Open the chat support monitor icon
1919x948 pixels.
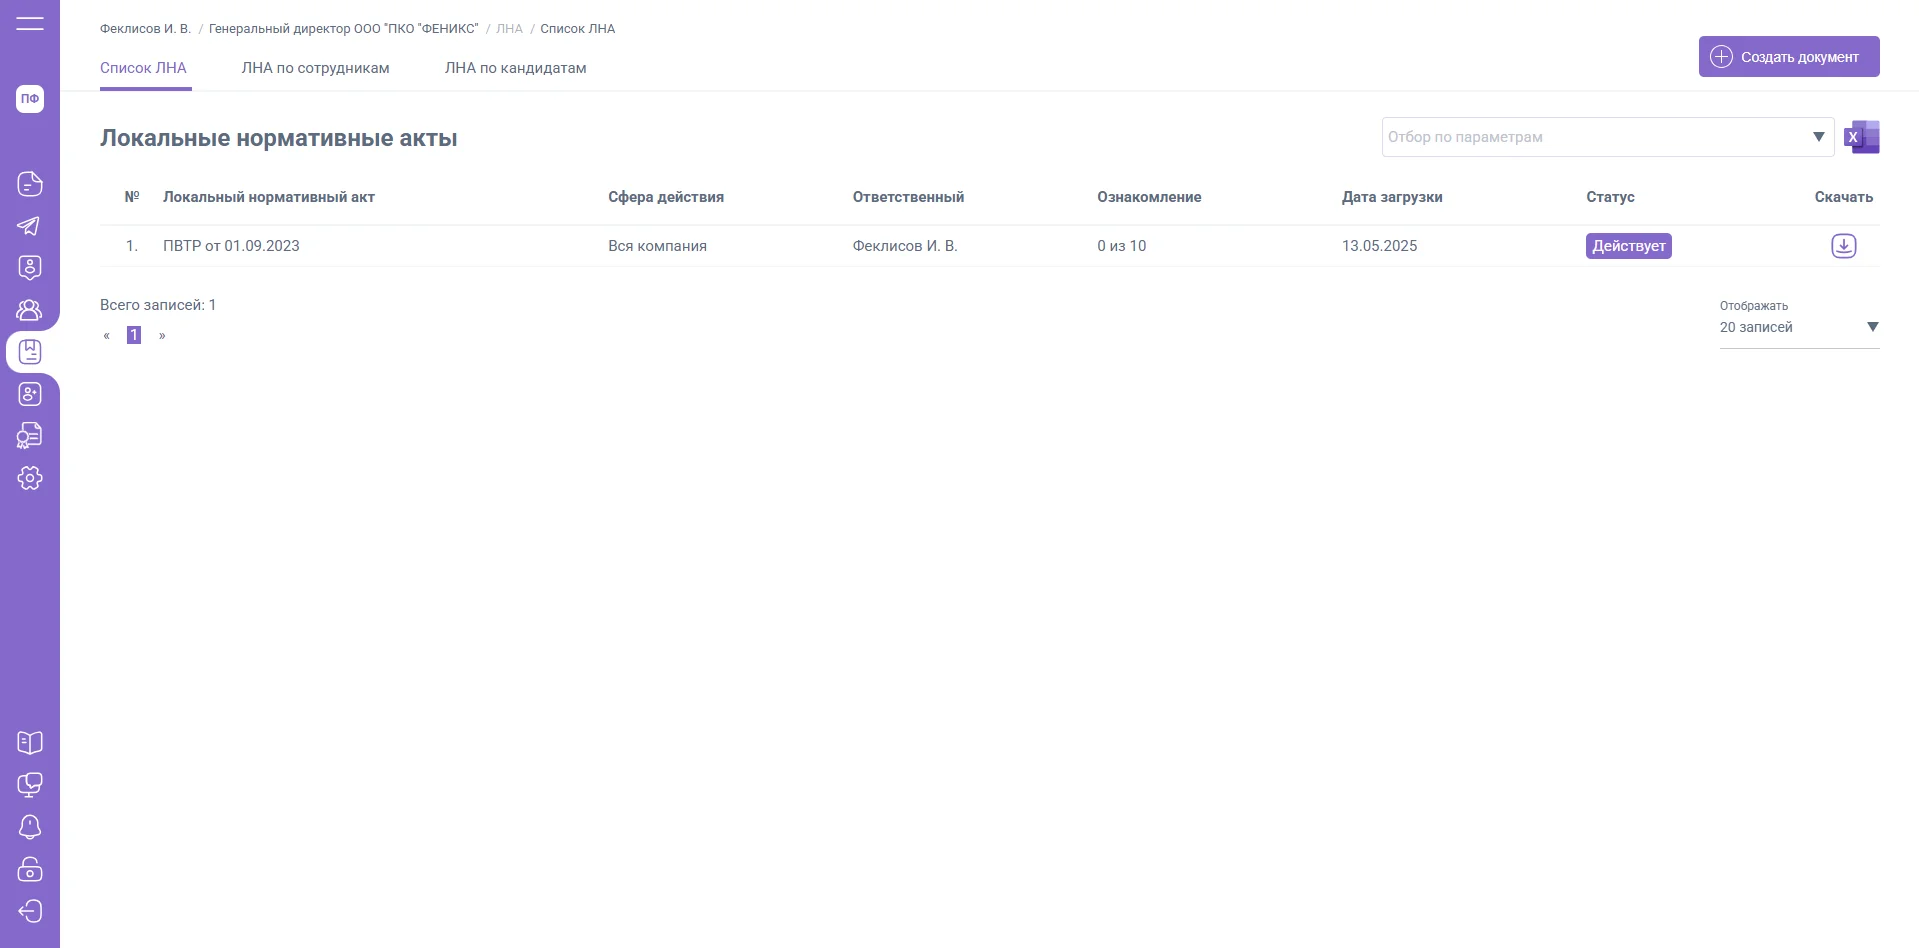click(30, 785)
